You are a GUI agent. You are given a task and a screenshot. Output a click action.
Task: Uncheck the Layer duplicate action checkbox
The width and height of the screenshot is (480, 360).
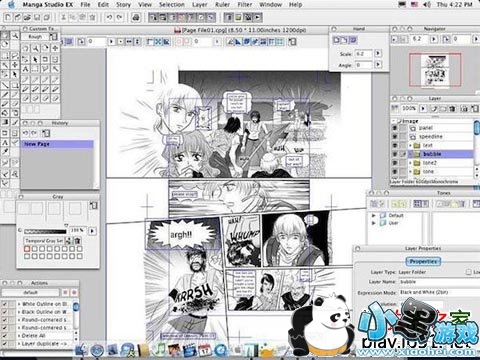[5, 344]
